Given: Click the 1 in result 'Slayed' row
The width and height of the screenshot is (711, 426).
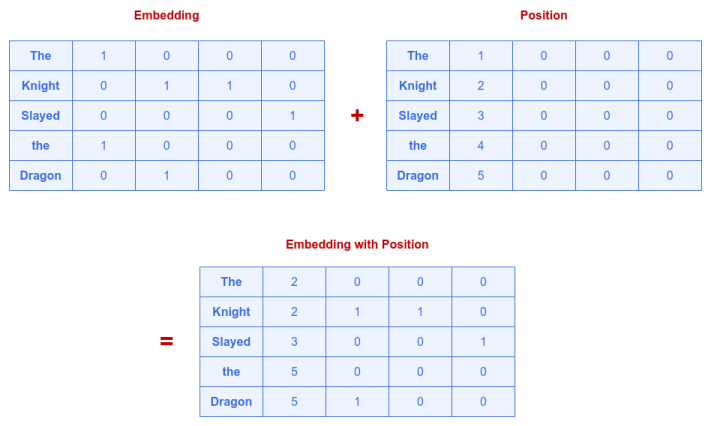Looking at the screenshot, I should pyautogui.click(x=483, y=342).
